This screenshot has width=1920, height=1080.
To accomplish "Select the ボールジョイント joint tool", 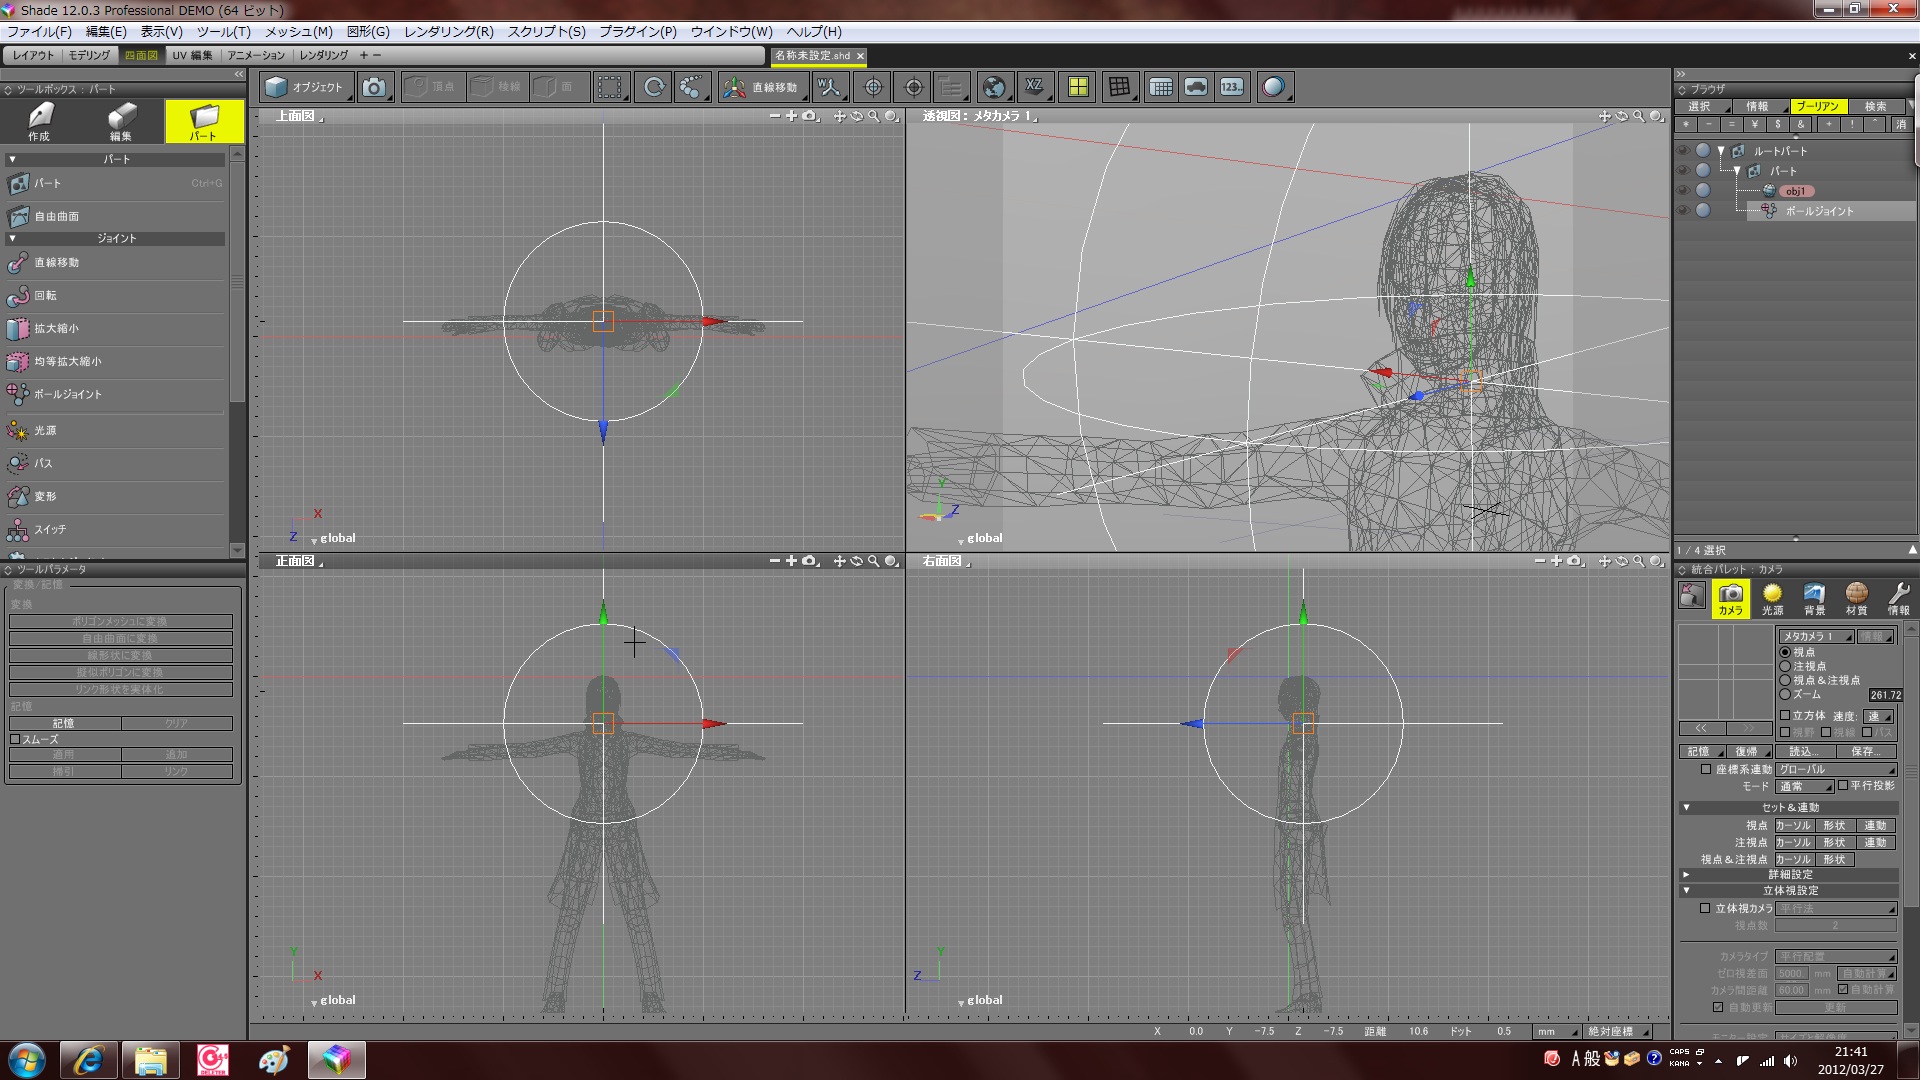I will coord(66,394).
